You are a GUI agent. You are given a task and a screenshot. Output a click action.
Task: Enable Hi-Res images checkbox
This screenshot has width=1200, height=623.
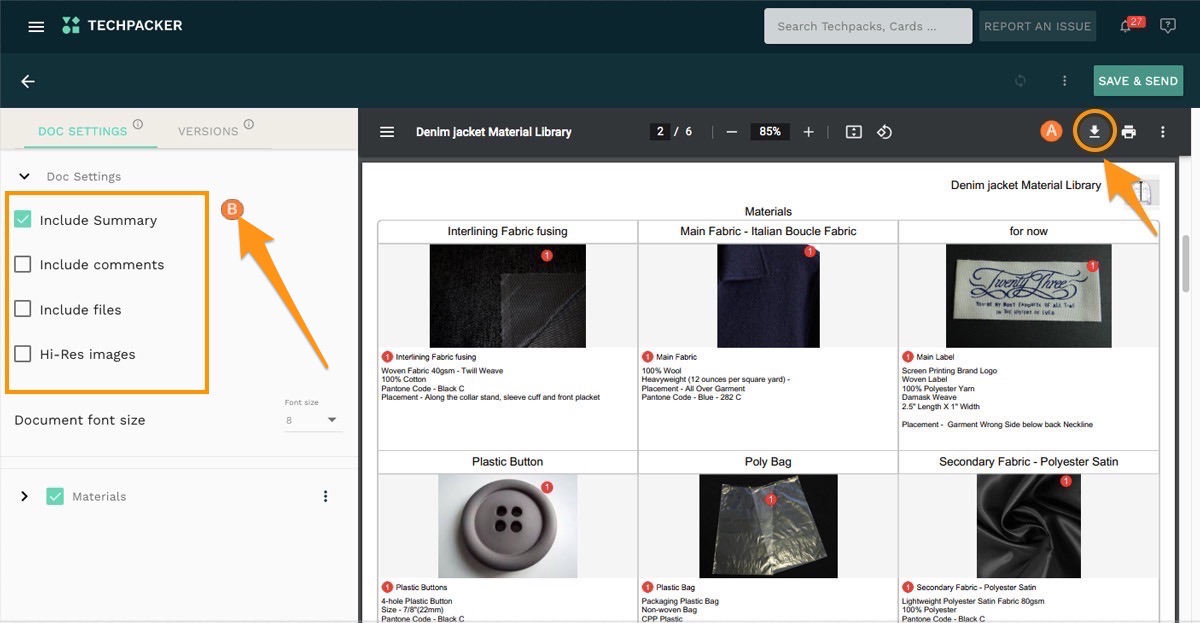pyautogui.click(x=23, y=354)
